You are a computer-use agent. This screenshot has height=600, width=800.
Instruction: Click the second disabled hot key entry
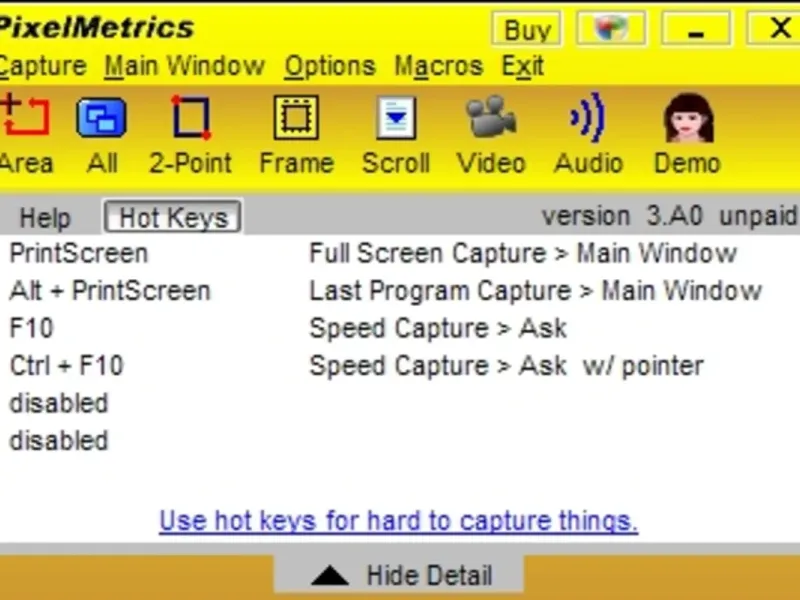pos(59,441)
